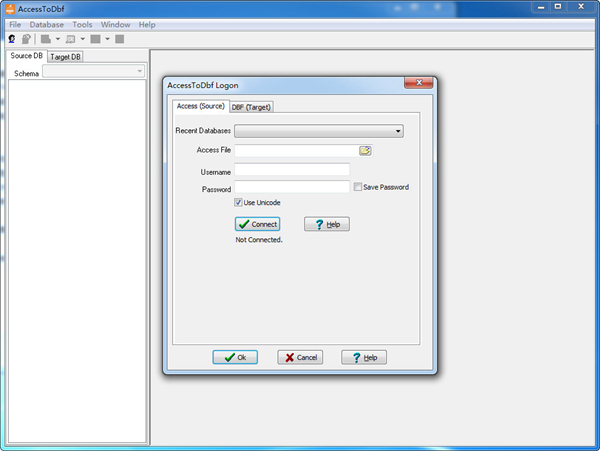Open dropdown arrow beside third toolbar icon
This screenshot has width=600, height=451.
tap(58, 39)
